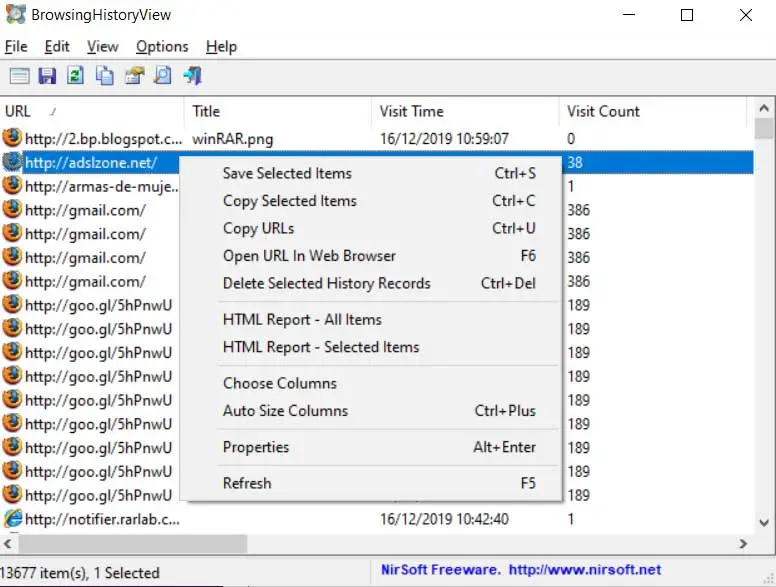Select the http://armas-de-muje.. URL row
Viewport: 776px width, 587px height.
pos(102,187)
